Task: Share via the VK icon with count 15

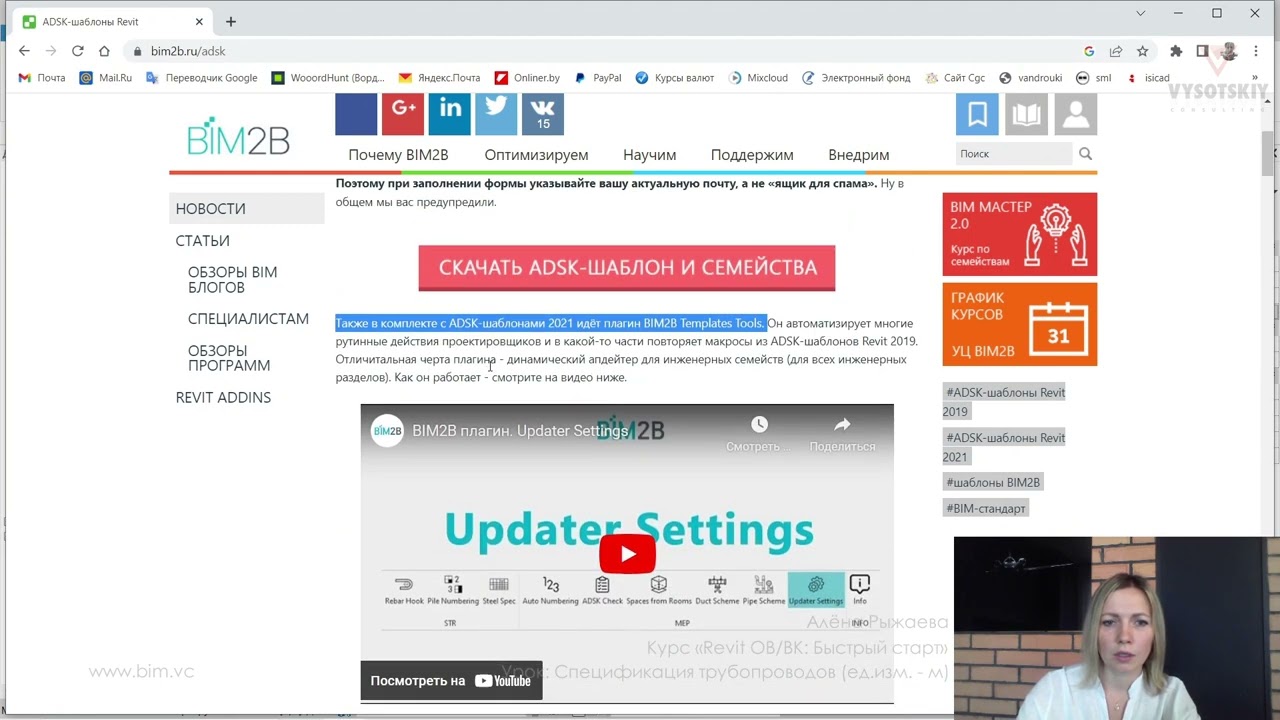Action: click(543, 114)
